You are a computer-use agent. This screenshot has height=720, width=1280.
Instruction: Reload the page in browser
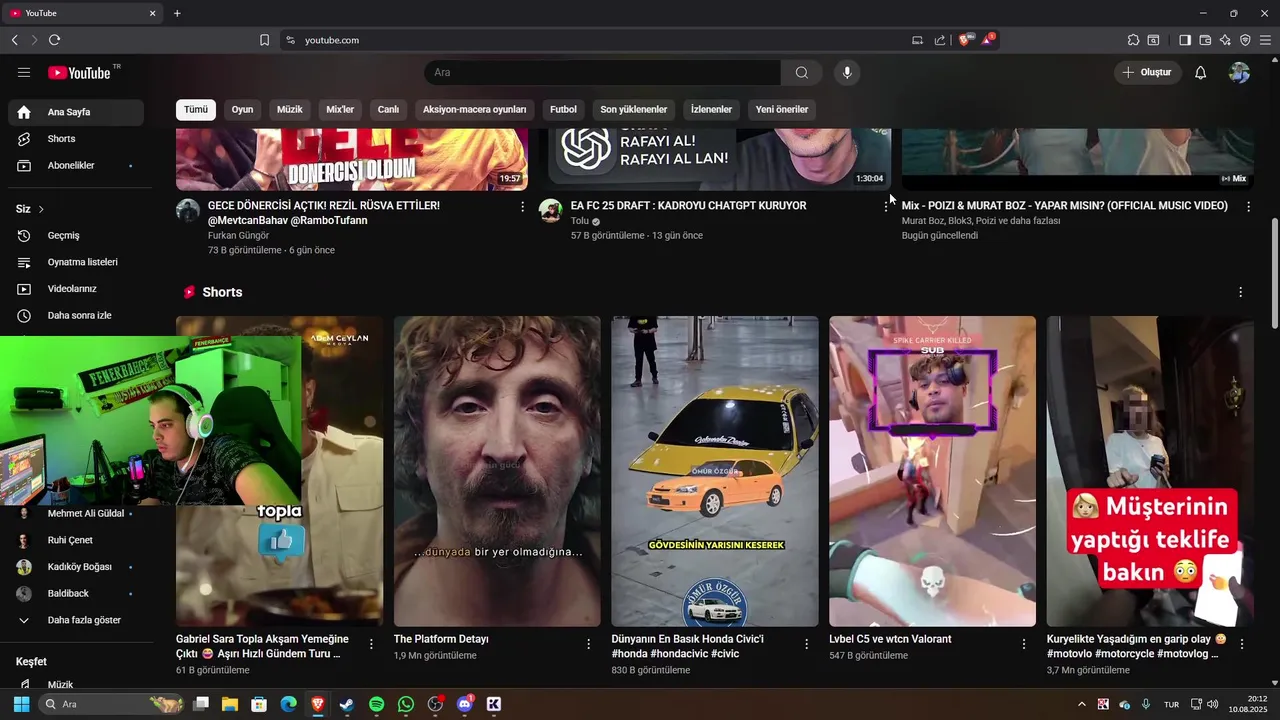pos(54,40)
